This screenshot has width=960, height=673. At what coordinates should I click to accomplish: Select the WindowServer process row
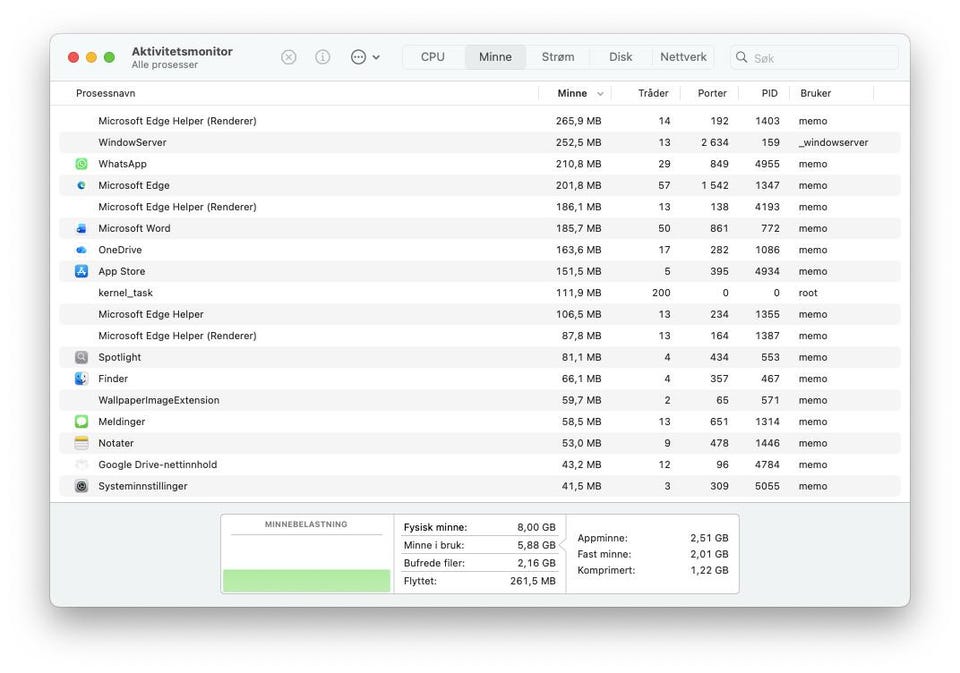click(480, 142)
